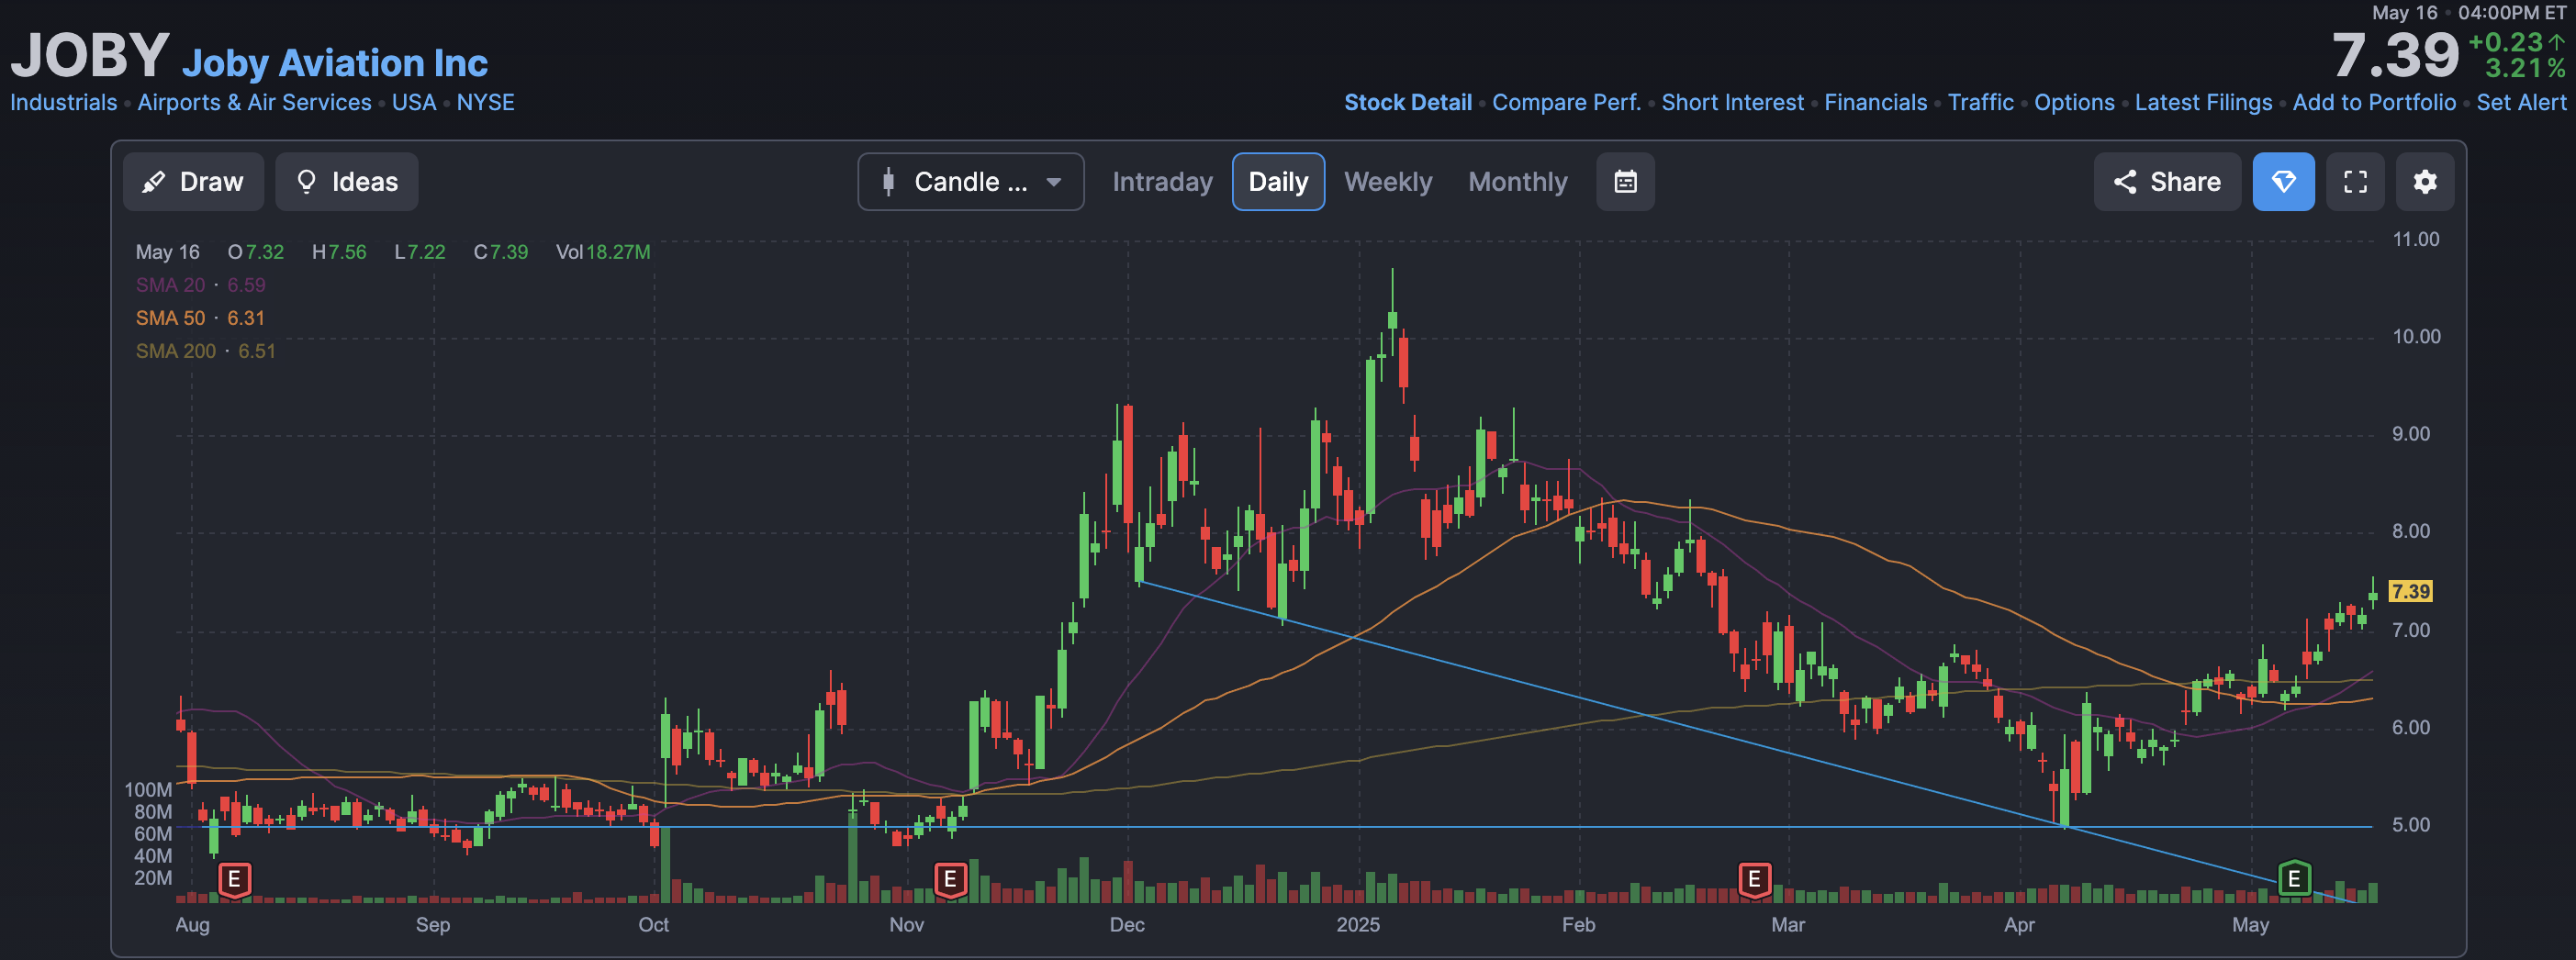Screen dimensions: 2576x960
Task: Open Airports & Air Services industry link
Action: [x=254, y=102]
